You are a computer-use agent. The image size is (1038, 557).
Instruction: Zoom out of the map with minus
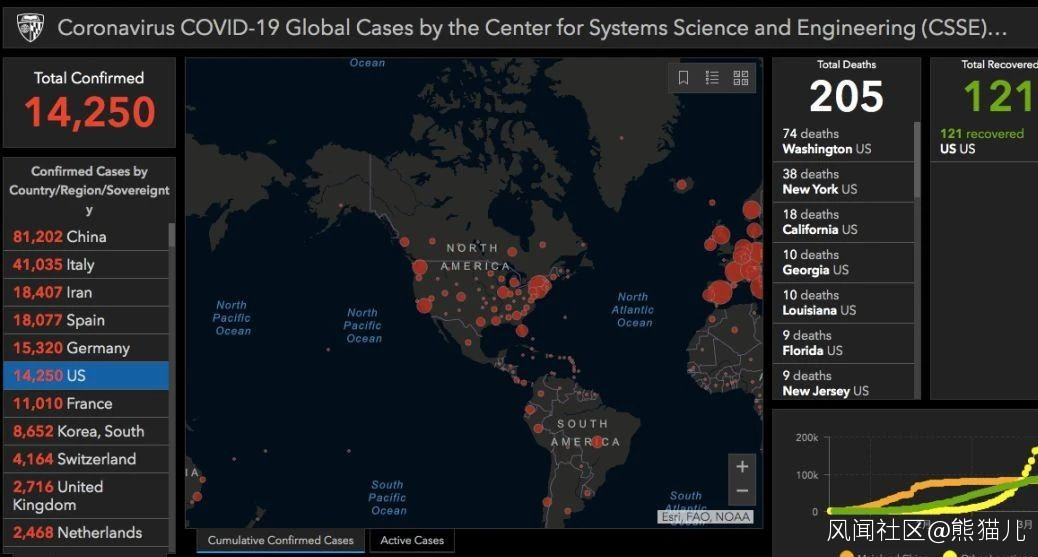coord(742,491)
